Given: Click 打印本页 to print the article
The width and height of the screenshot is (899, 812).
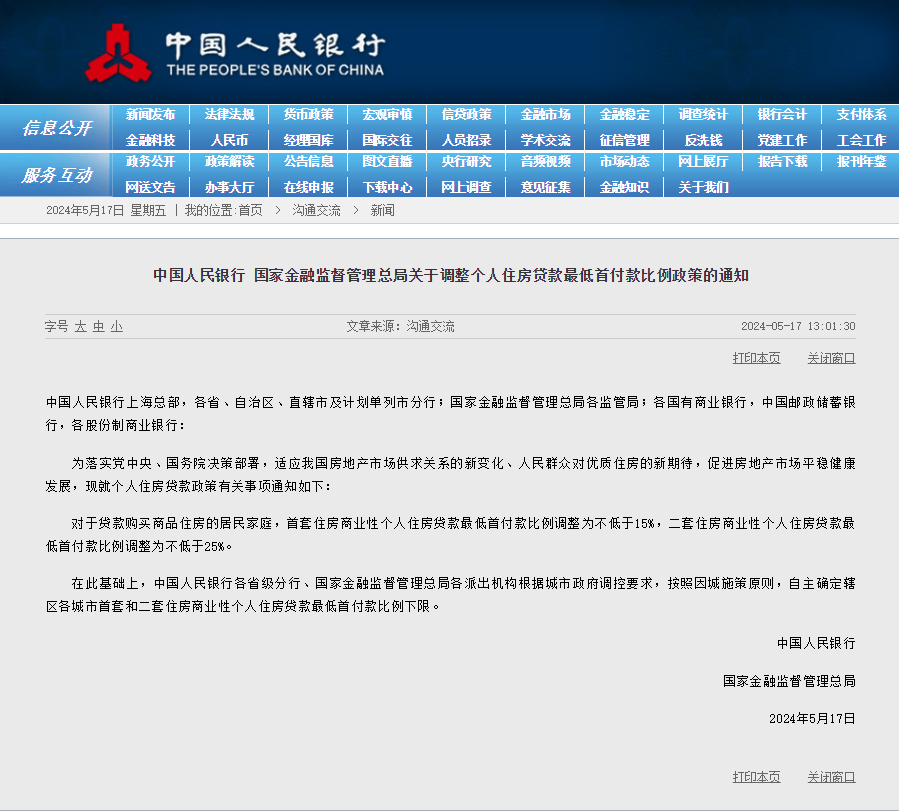Looking at the screenshot, I should (x=756, y=357).
